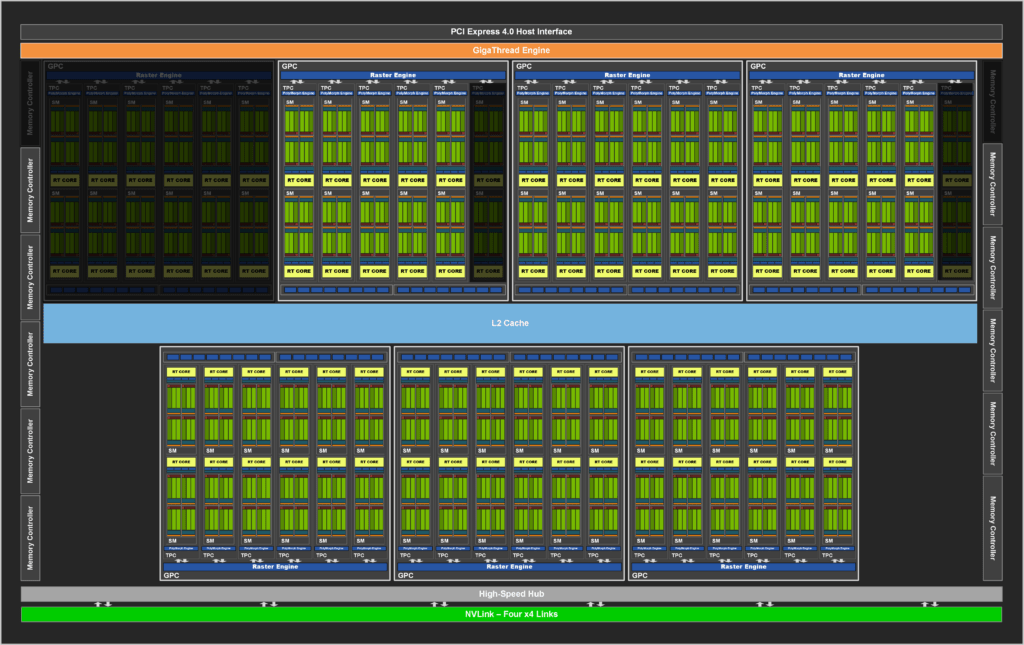Click topmost dimmed Memory Controller on left side
Viewport: 1024px width, 645px height.
tap(30, 103)
